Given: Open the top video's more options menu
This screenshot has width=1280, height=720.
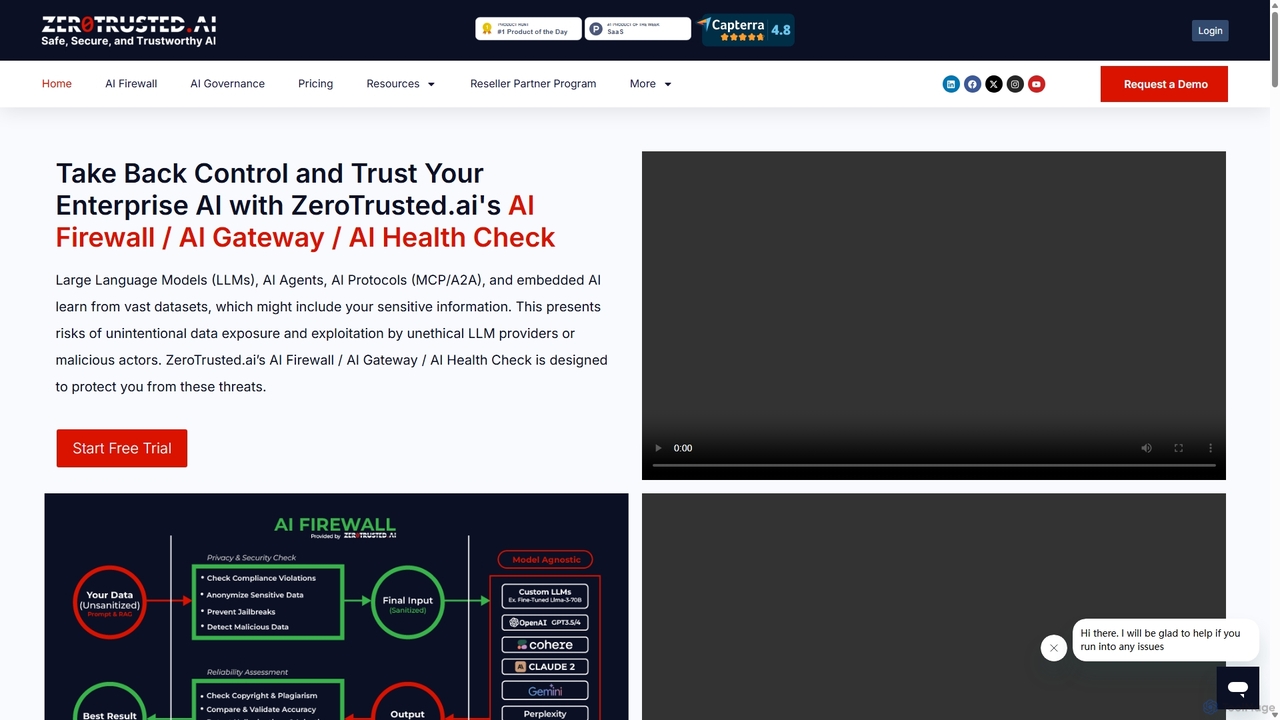Looking at the screenshot, I should (1210, 448).
